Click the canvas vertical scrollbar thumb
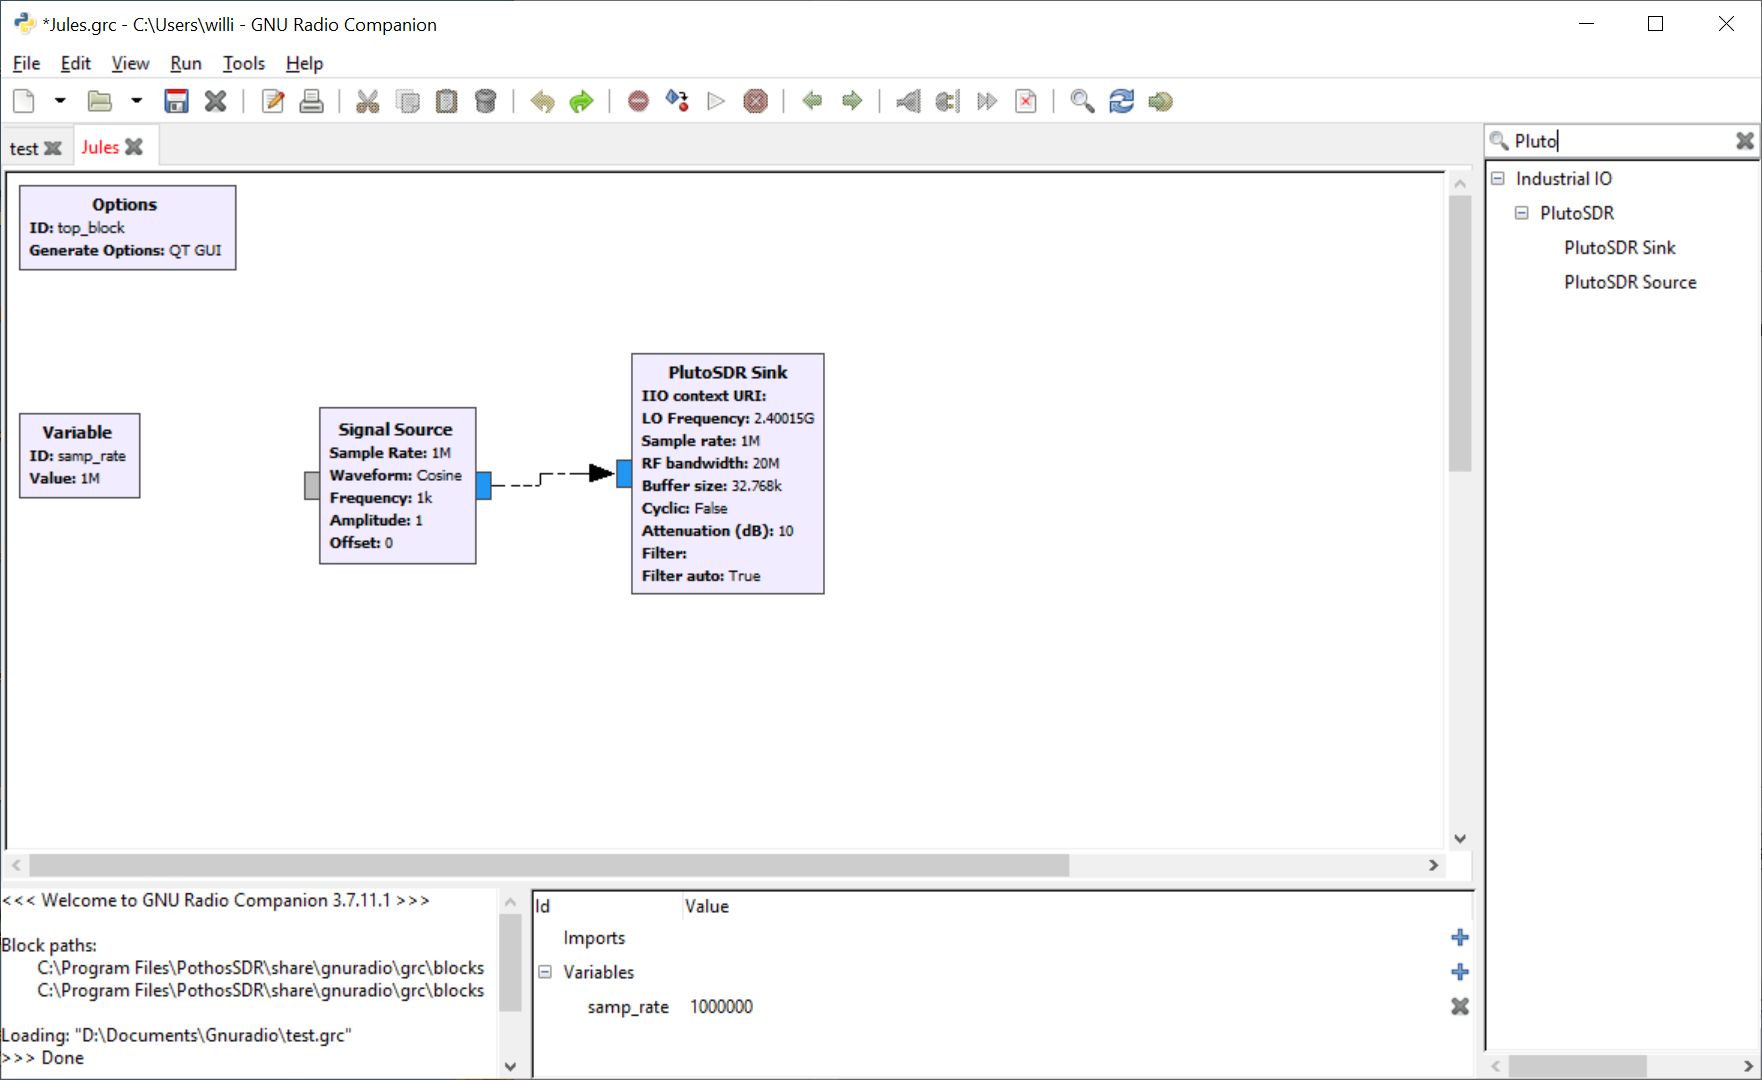Screen dimensions: 1762x1080 point(1460,333)
